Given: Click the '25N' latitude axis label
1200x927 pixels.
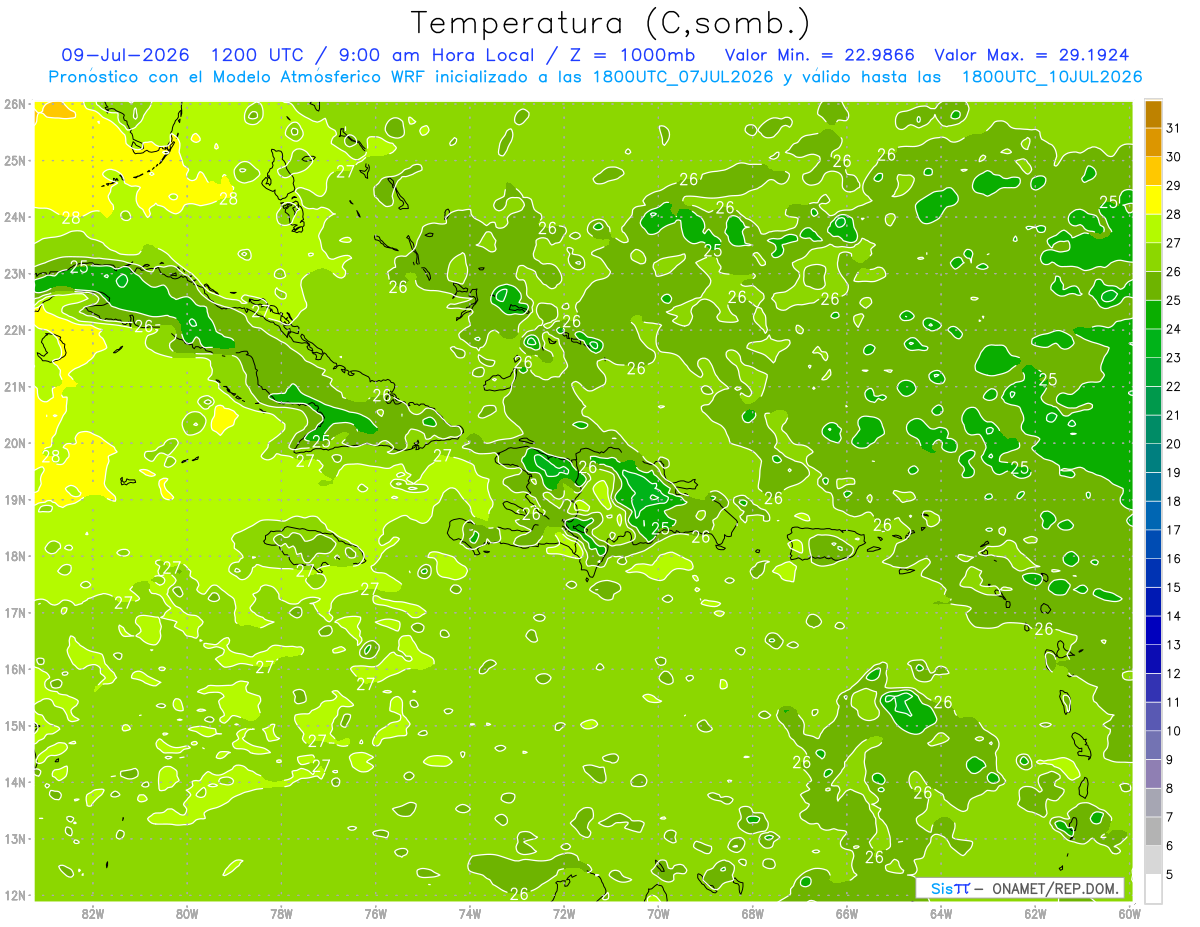Looking at the screenshot, I should (x=14, y=160).
